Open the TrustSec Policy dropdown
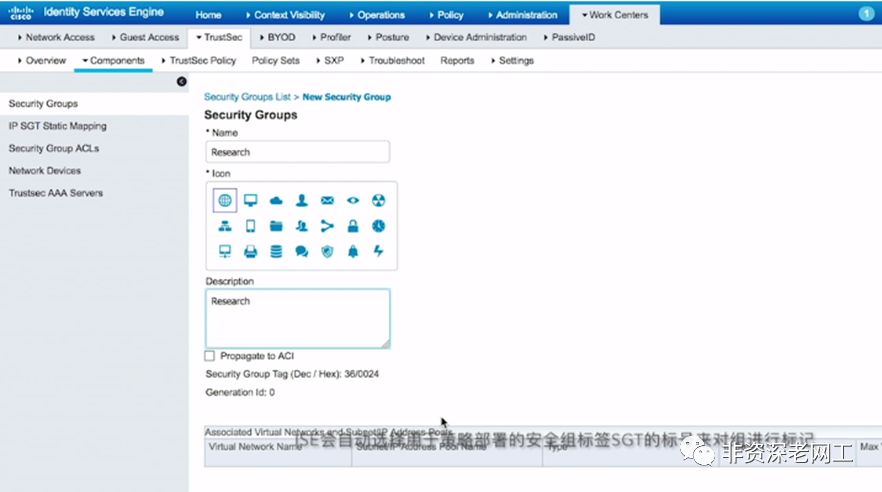Viewport: 882px width, 492px height. coord(199,61)
